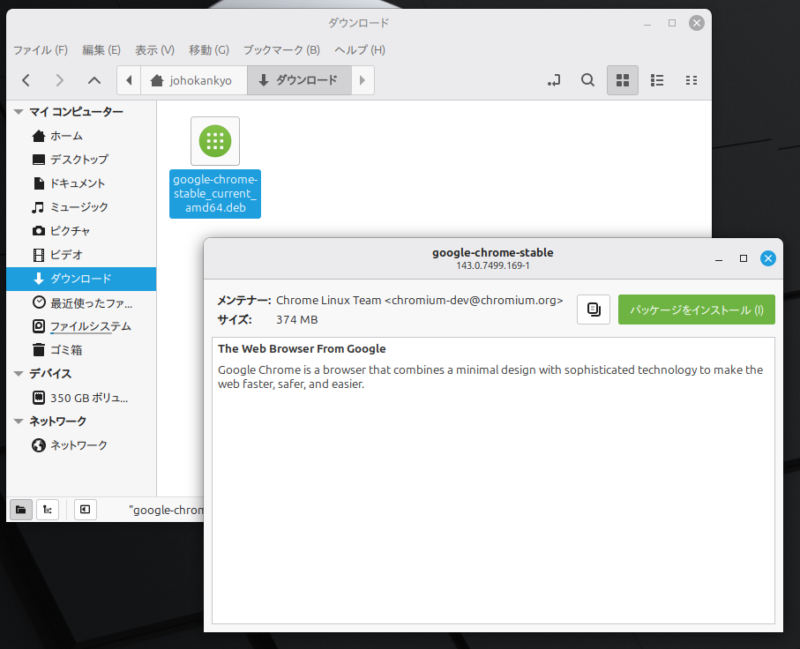
Task: Open ファイルシステム in sidebar
Action: (x=90, y=326)
